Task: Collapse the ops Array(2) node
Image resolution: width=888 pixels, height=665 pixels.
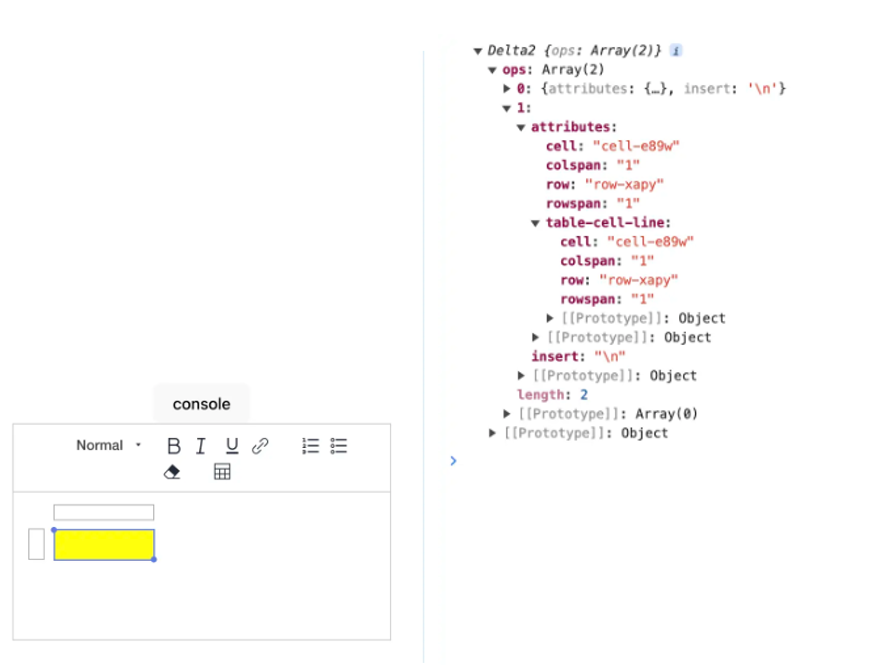Action: click(492, 70)
